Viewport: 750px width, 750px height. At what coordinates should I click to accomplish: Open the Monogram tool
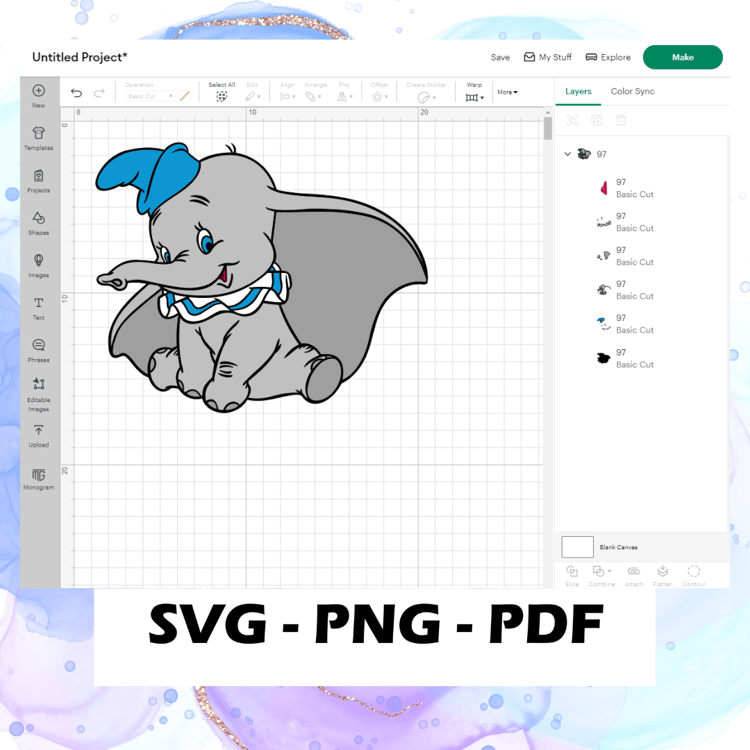coord(39,479)
